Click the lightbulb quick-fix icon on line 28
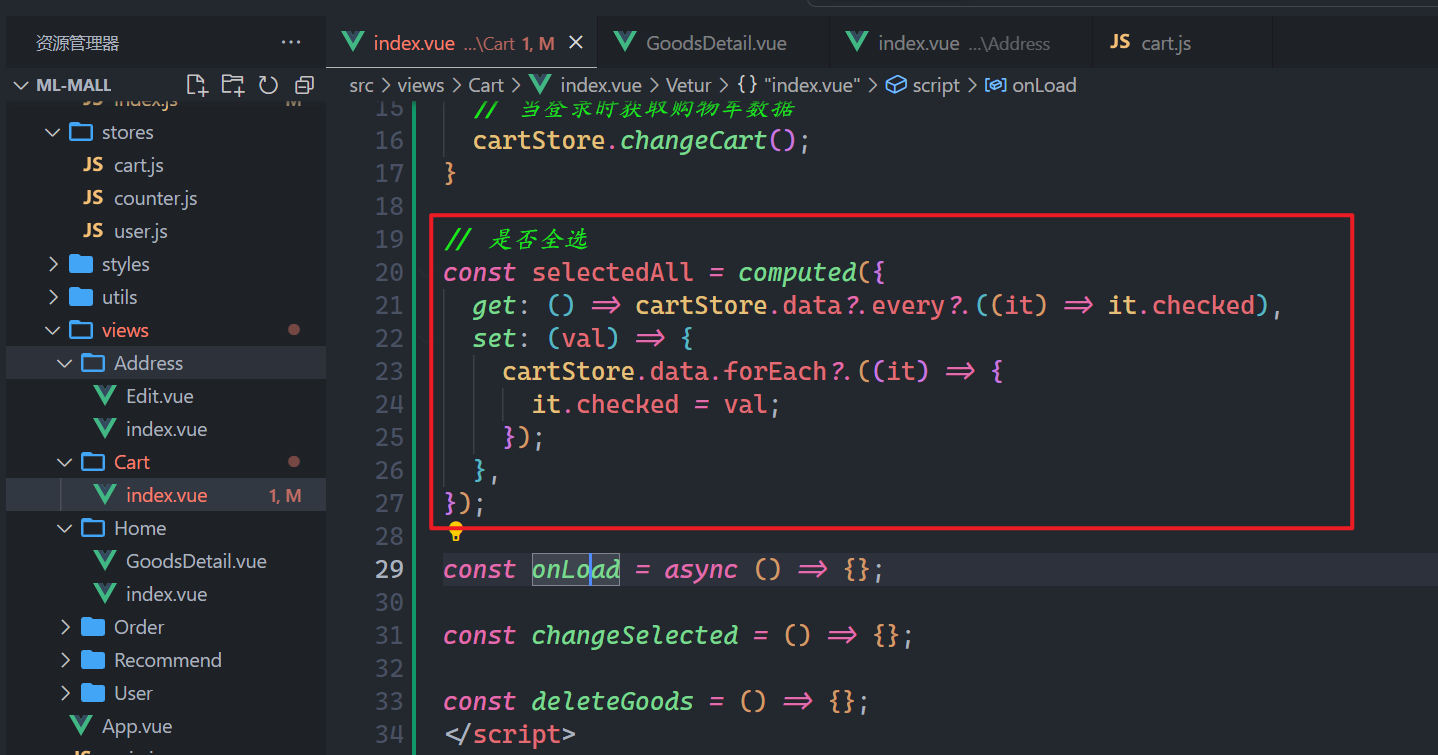Screen dimensions: 1438x755 [456, 531]
